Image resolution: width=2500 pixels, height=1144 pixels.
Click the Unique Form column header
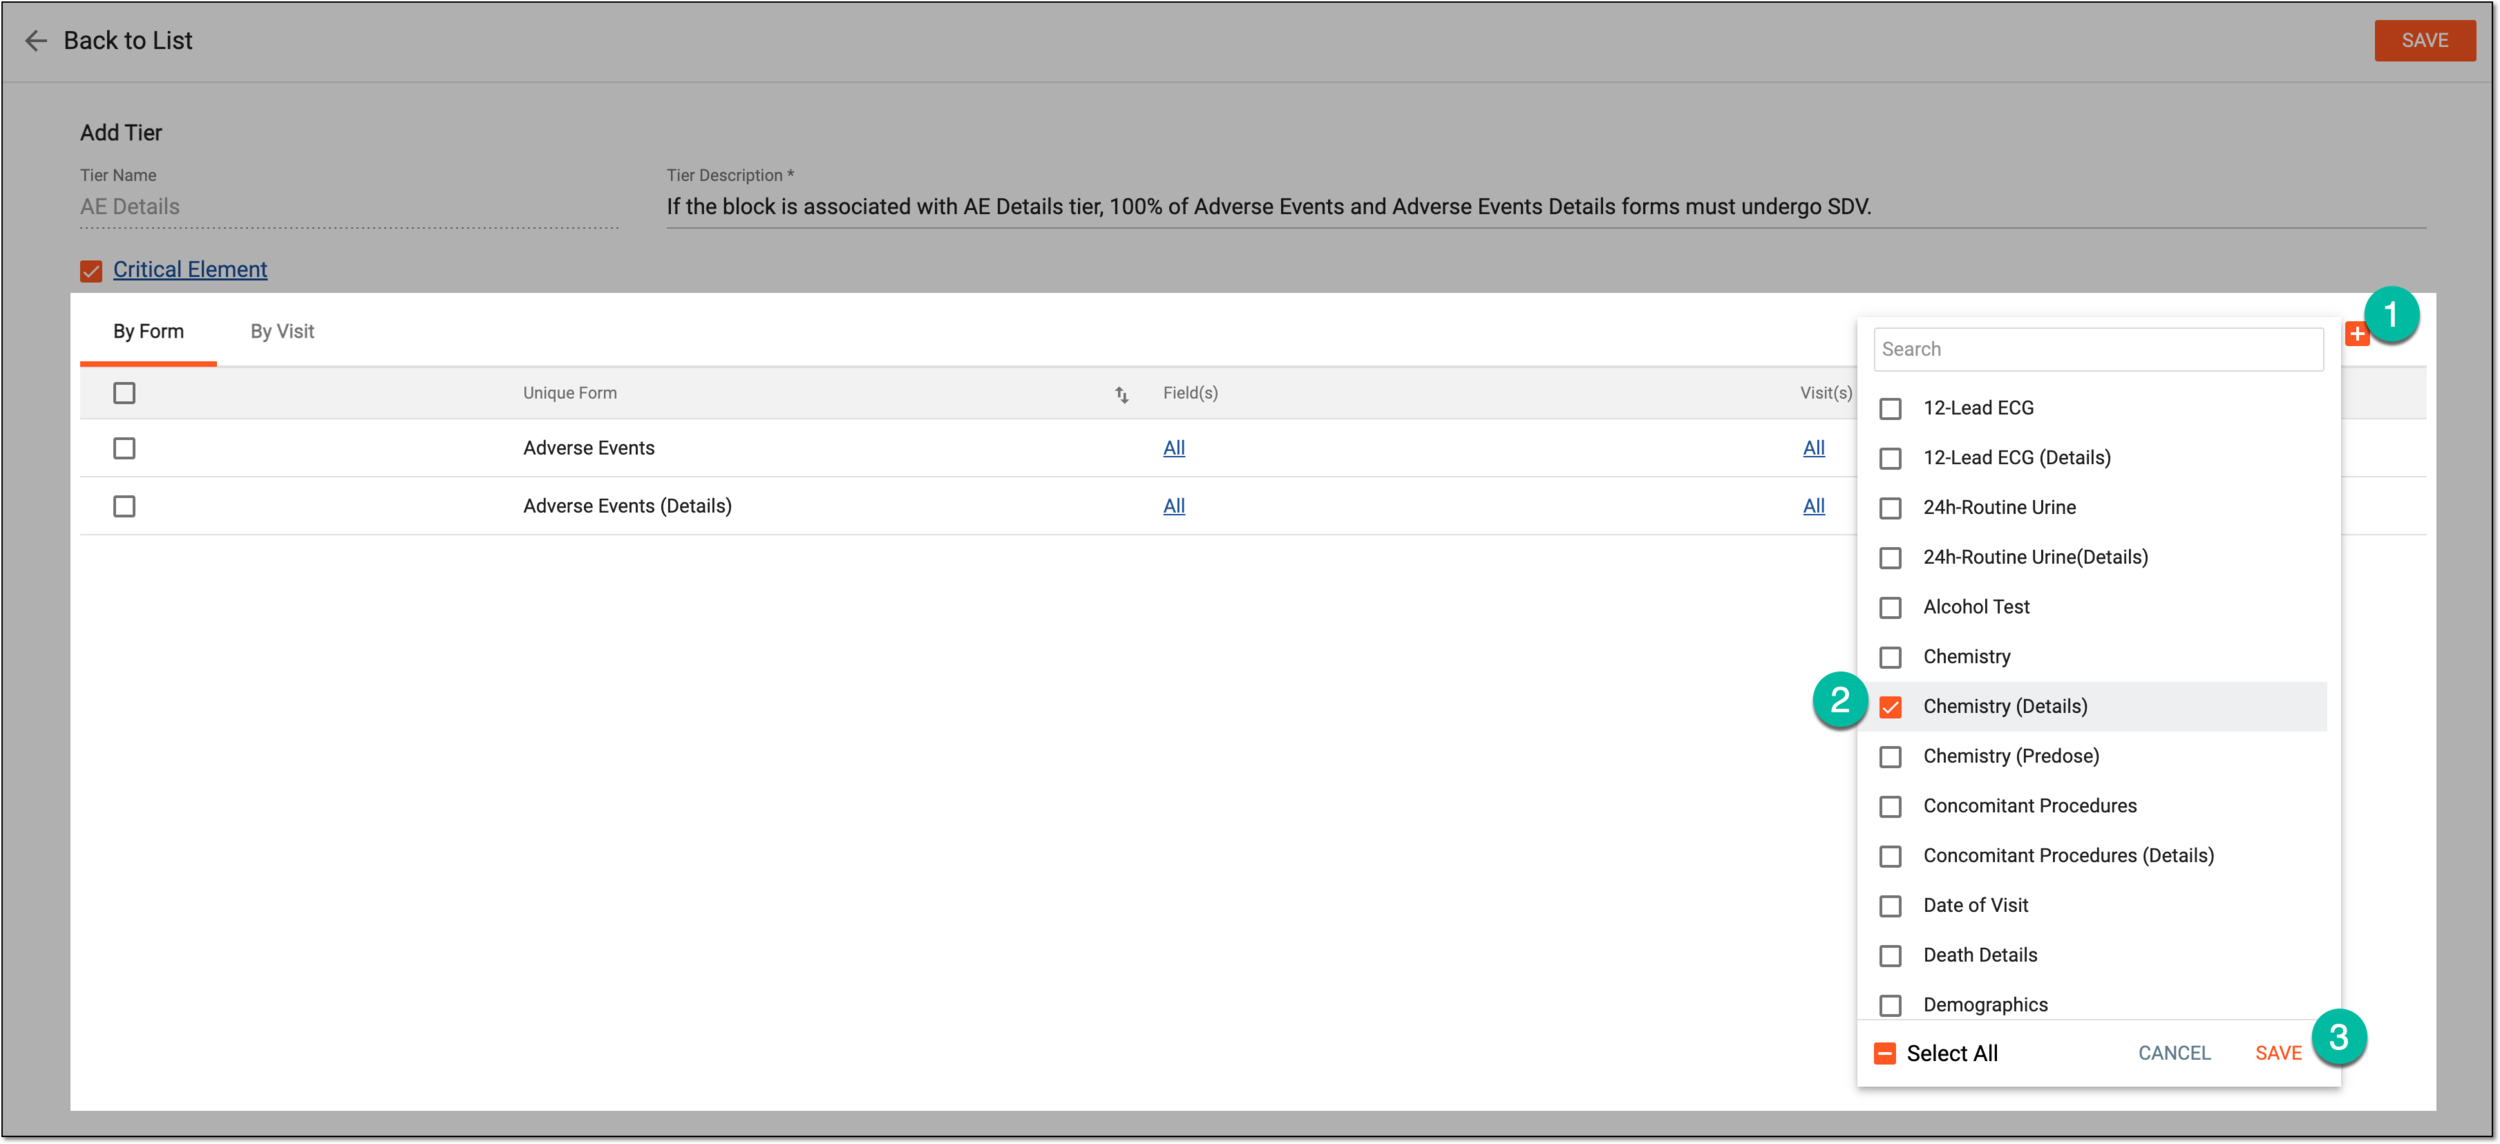point(570,393)
